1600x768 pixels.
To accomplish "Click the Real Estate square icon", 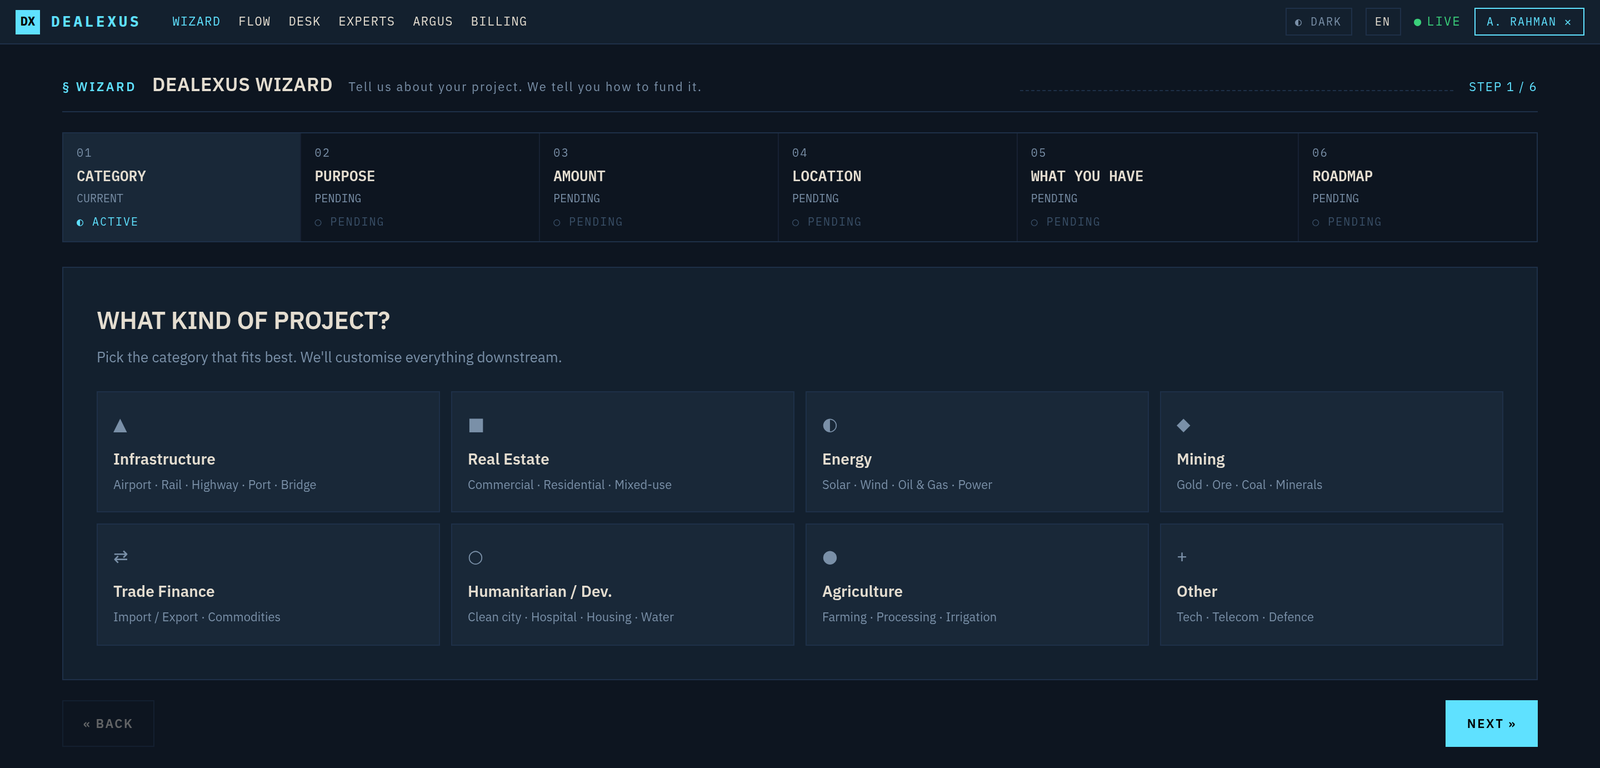I will (476, 426).
